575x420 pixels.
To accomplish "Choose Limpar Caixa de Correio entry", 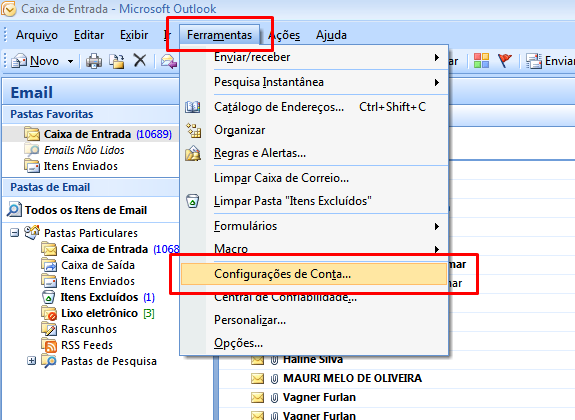I will pyautogui.click(x=314, y=178).
